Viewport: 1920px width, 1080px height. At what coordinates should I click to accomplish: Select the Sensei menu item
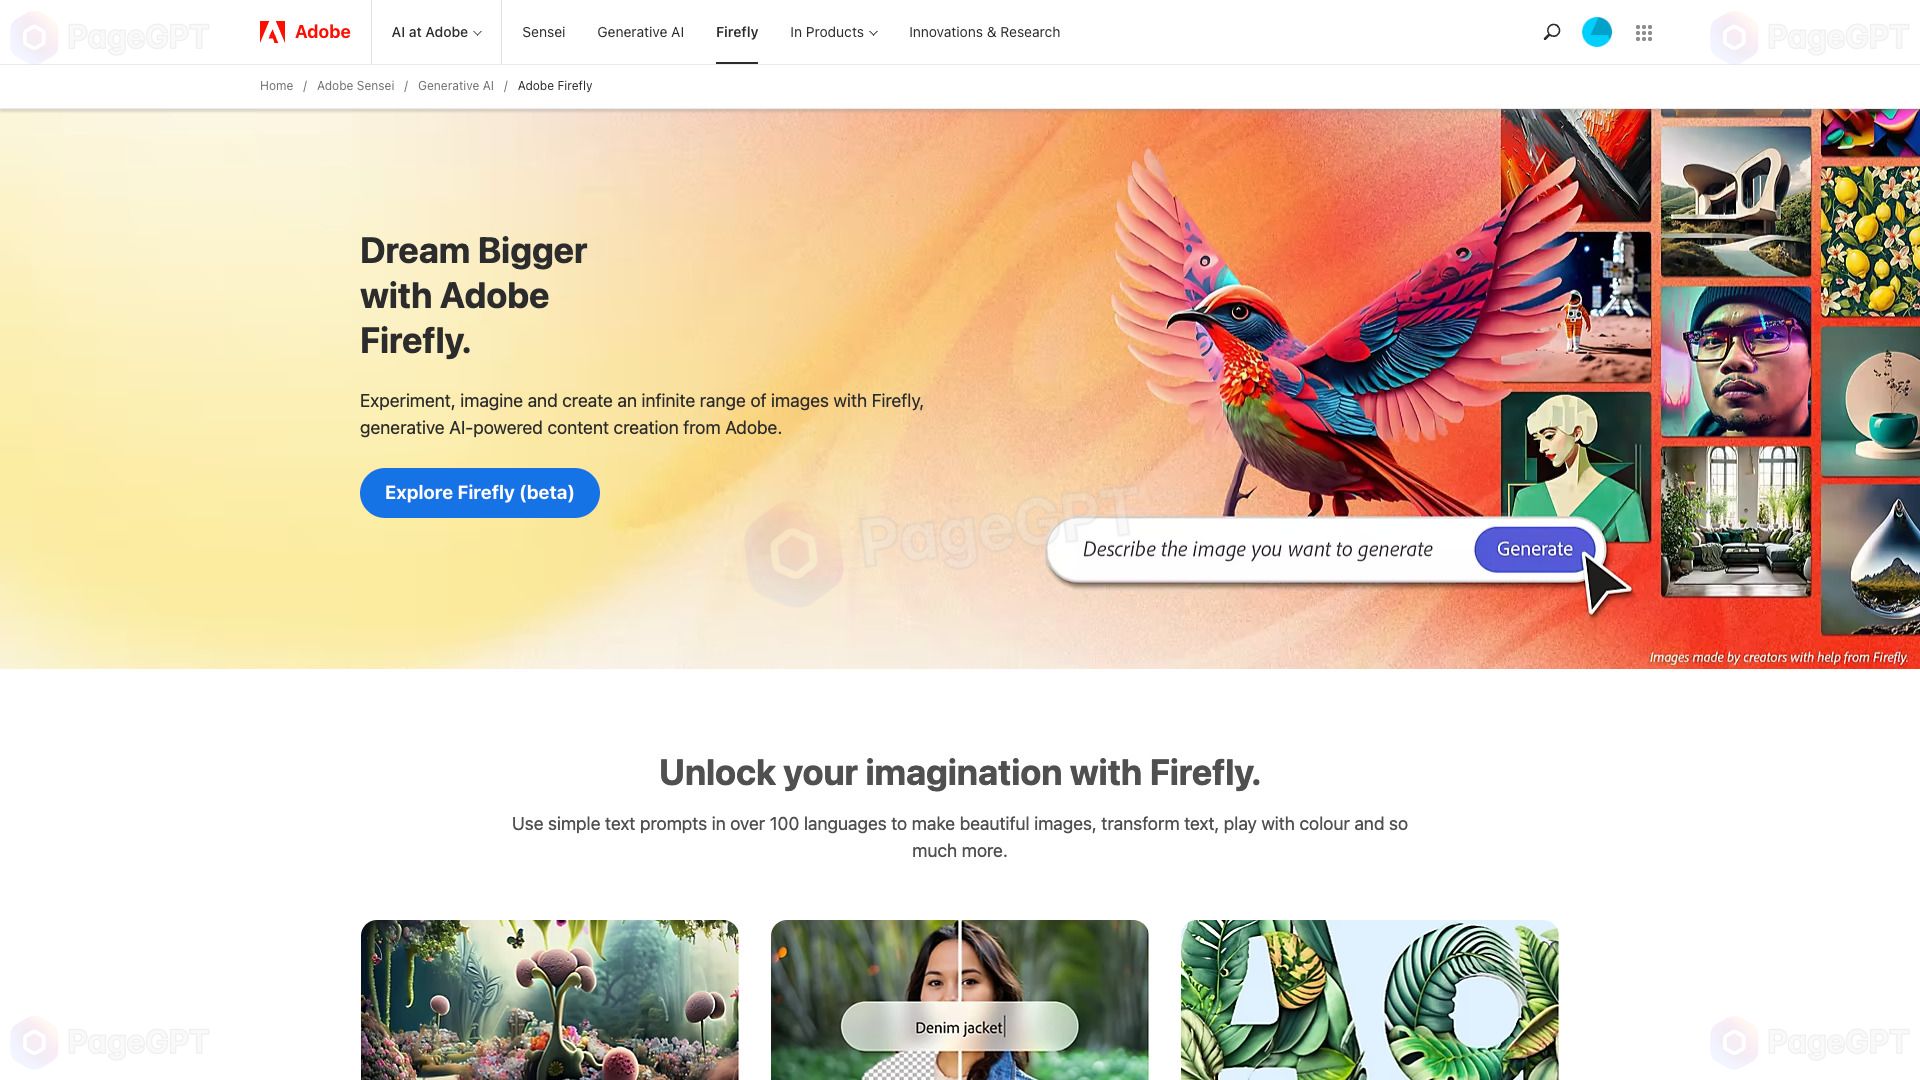543,32
